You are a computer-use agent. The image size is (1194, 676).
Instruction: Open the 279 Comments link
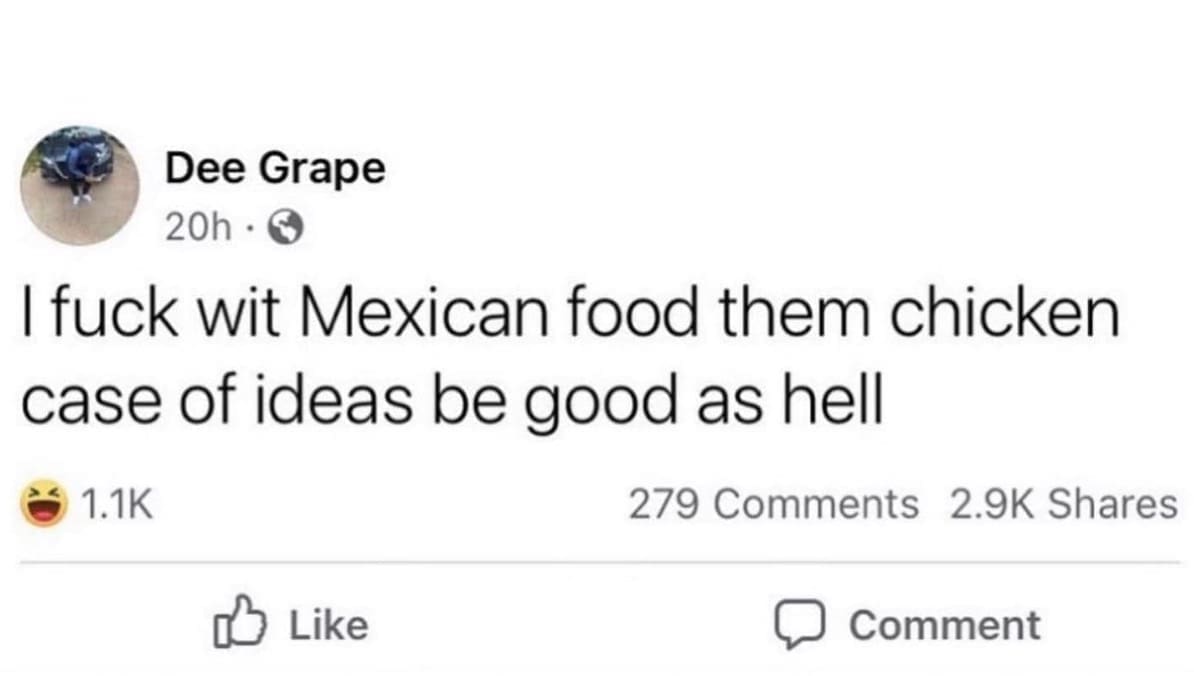tap(773, 505)
